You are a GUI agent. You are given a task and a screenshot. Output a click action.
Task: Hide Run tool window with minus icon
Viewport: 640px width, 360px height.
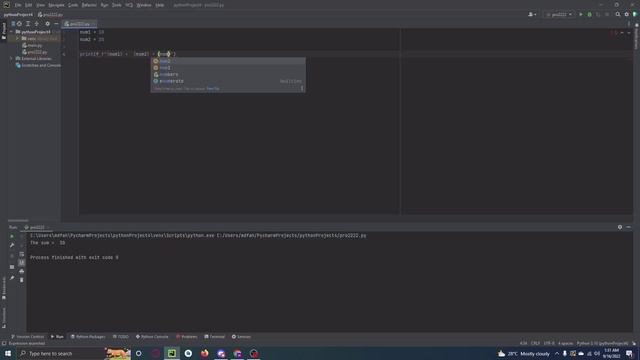click(x=629, y=227)
